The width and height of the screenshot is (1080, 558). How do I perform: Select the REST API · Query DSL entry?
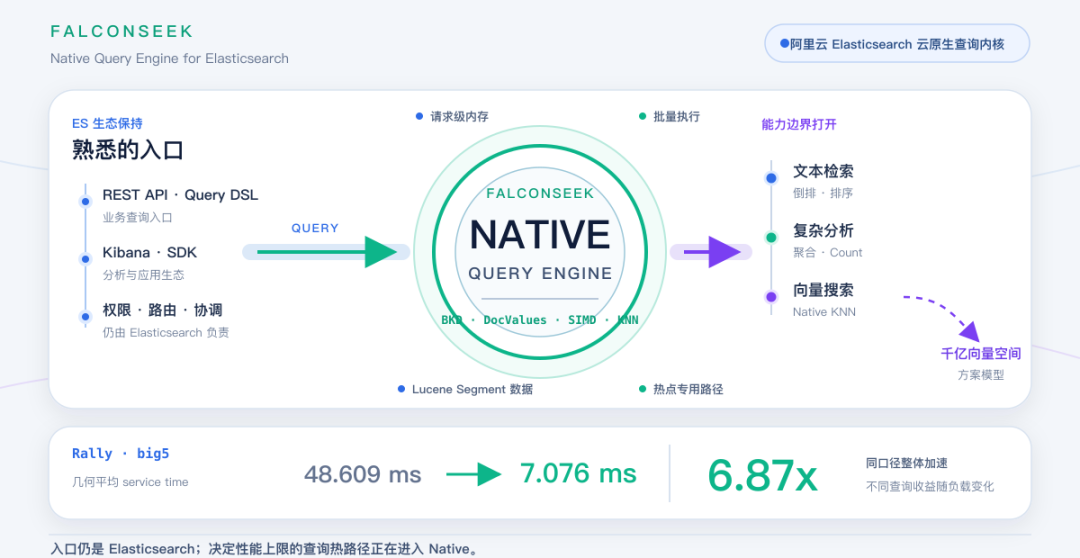180,195
